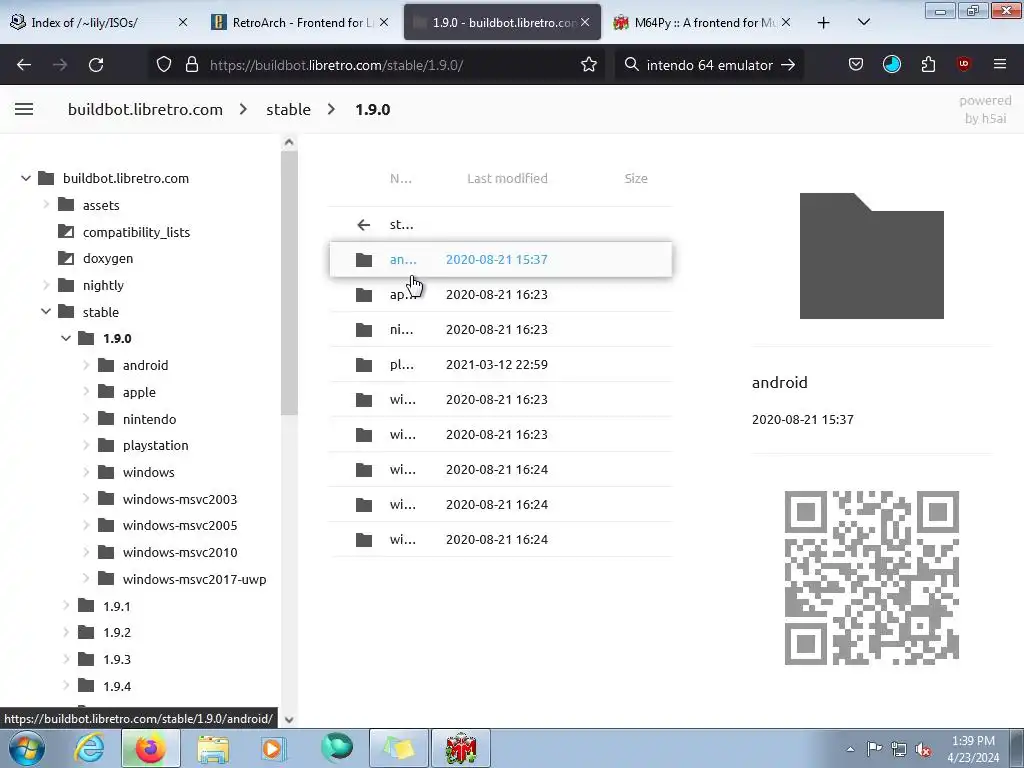
Task: Click the search box with 'intendo 64 emulator'
Action: tap(709, 65)
